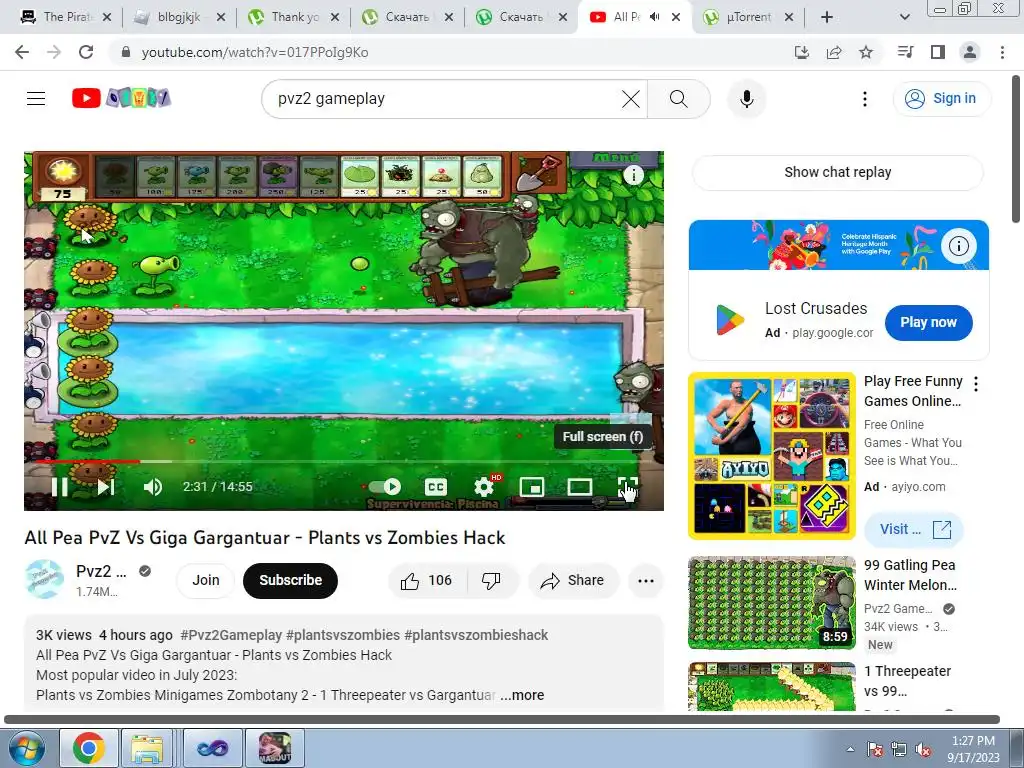This screenshot has width=1024, height=768.
Task: Go to YouTube home via logo
Action: coord(121,98)
